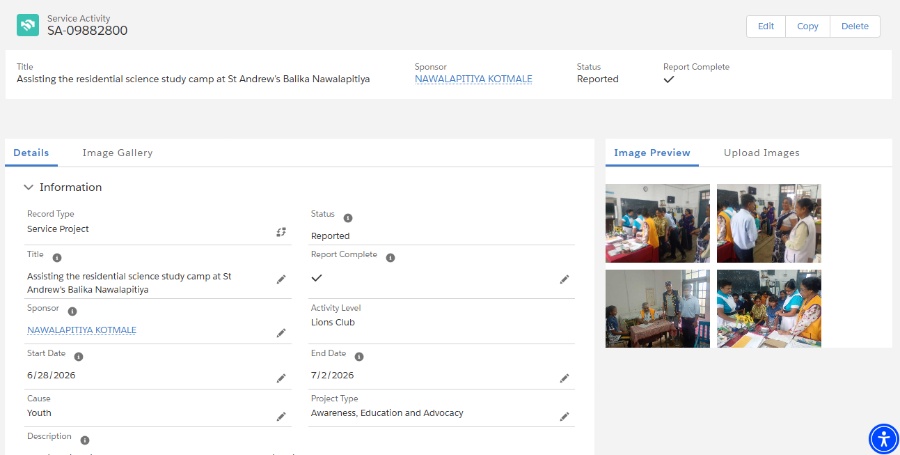900x455 pixels.
Task: Edit the End Date pencil icon
Action: [564, 378]
